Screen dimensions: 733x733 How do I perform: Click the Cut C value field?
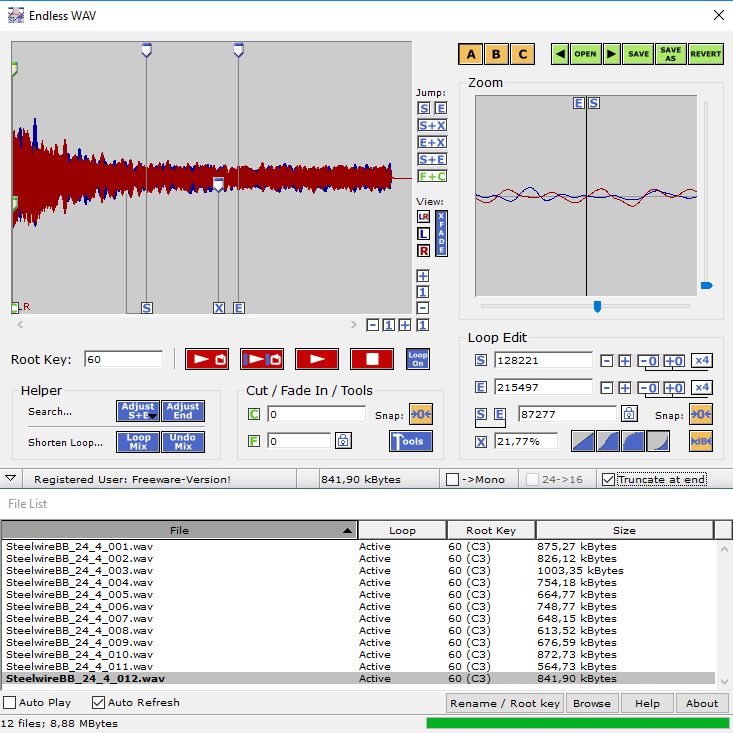point(316,414)
